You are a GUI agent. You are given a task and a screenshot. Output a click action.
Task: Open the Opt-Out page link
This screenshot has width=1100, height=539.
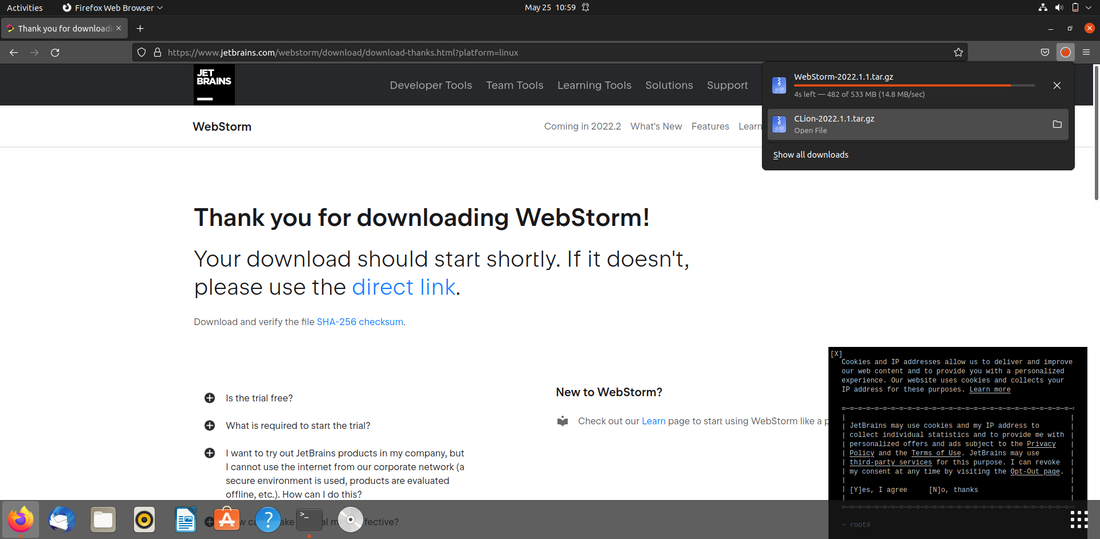[x=1035, y=472]
